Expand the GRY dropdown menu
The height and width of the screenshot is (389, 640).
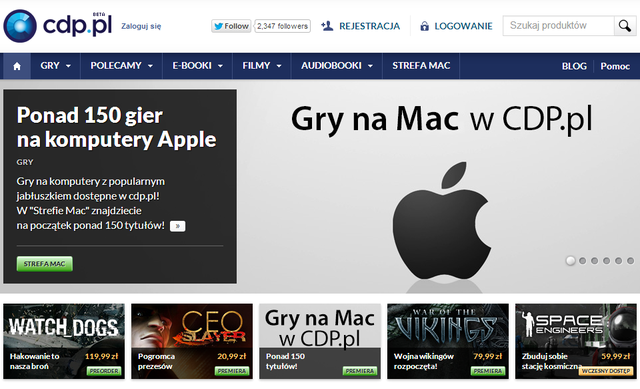click(x=56, y=66)
